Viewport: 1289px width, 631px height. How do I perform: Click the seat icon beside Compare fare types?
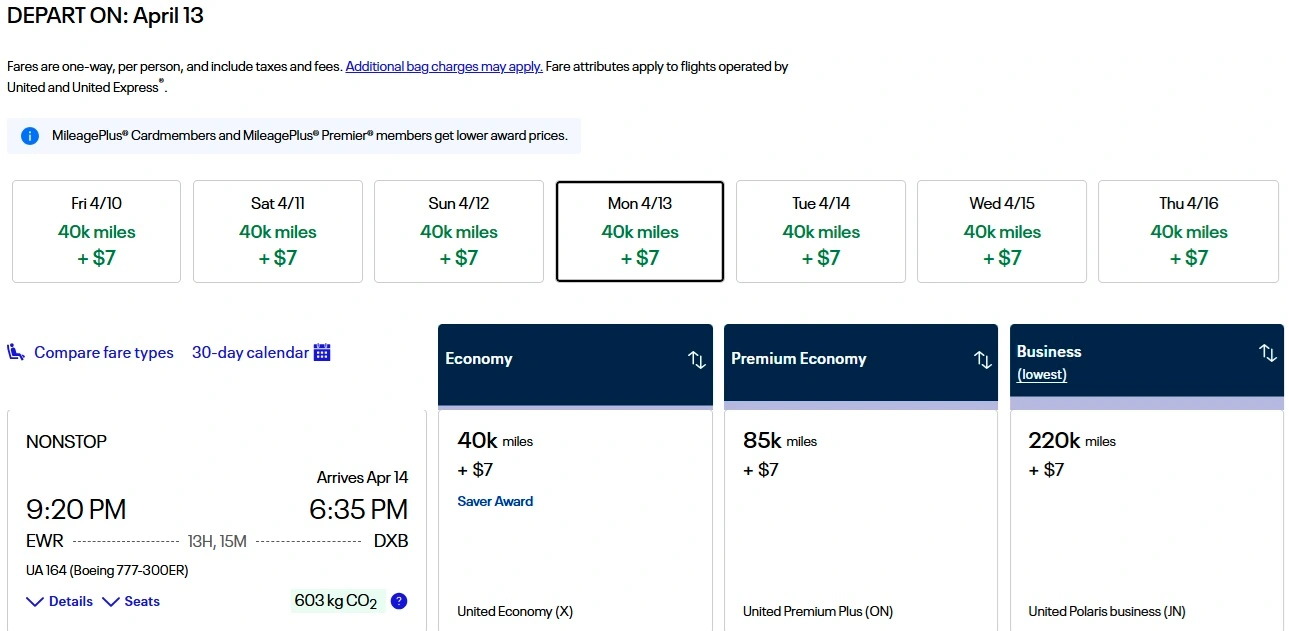click(16, 352)
